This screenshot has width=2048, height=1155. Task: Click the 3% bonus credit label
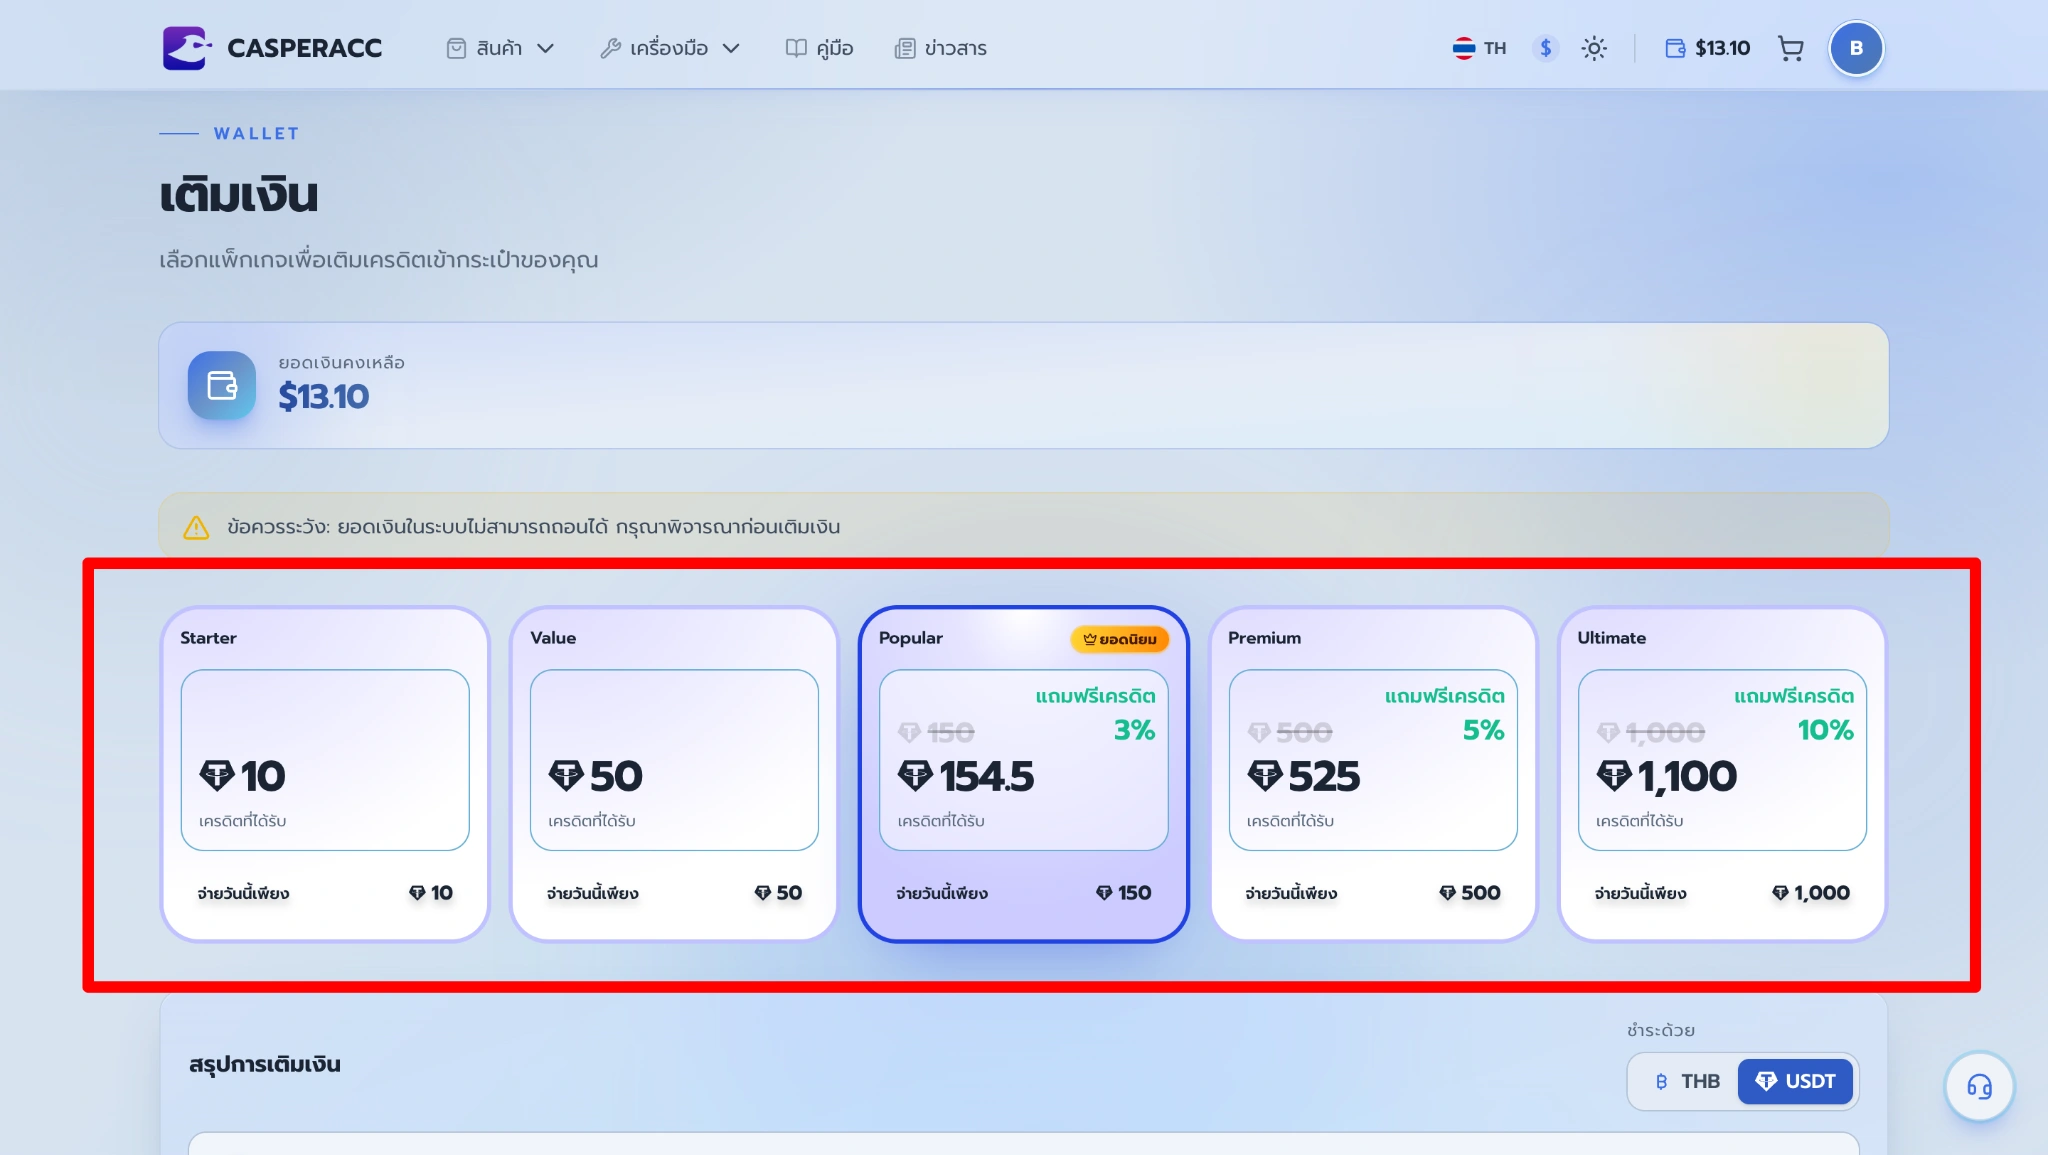pos(1134,730)
